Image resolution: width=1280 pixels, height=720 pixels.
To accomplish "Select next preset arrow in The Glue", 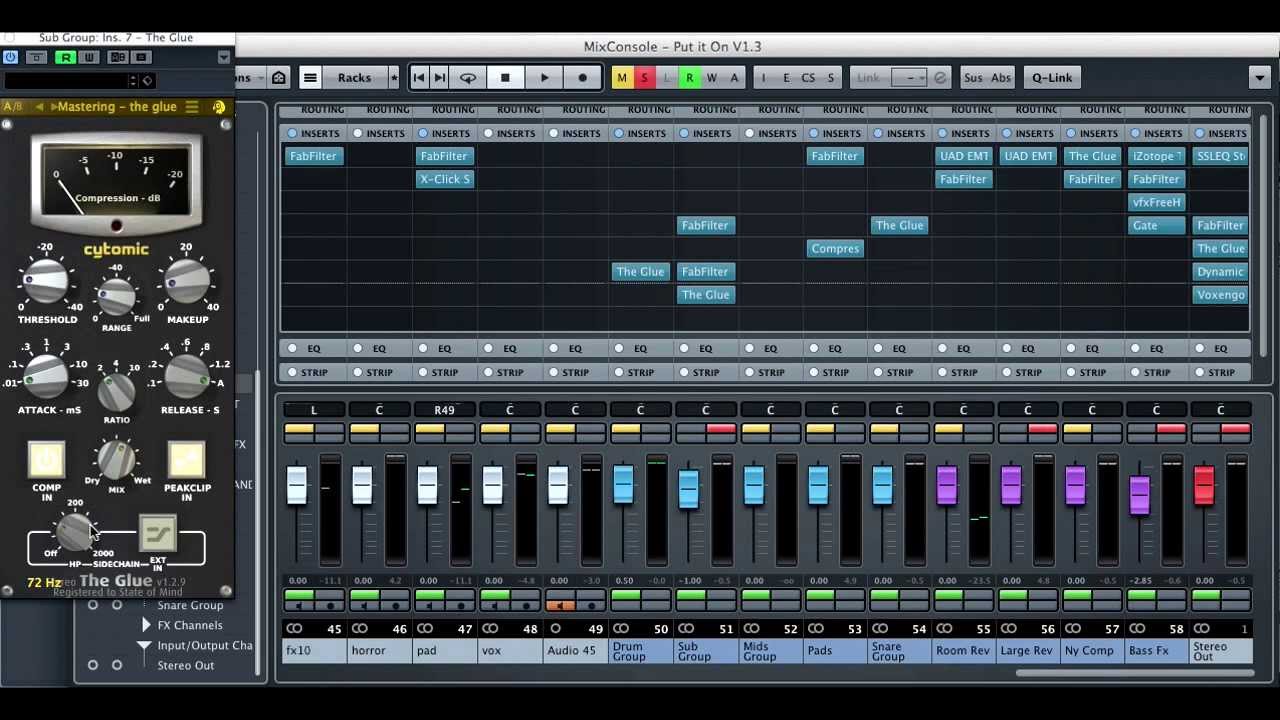I will [52, 107].
